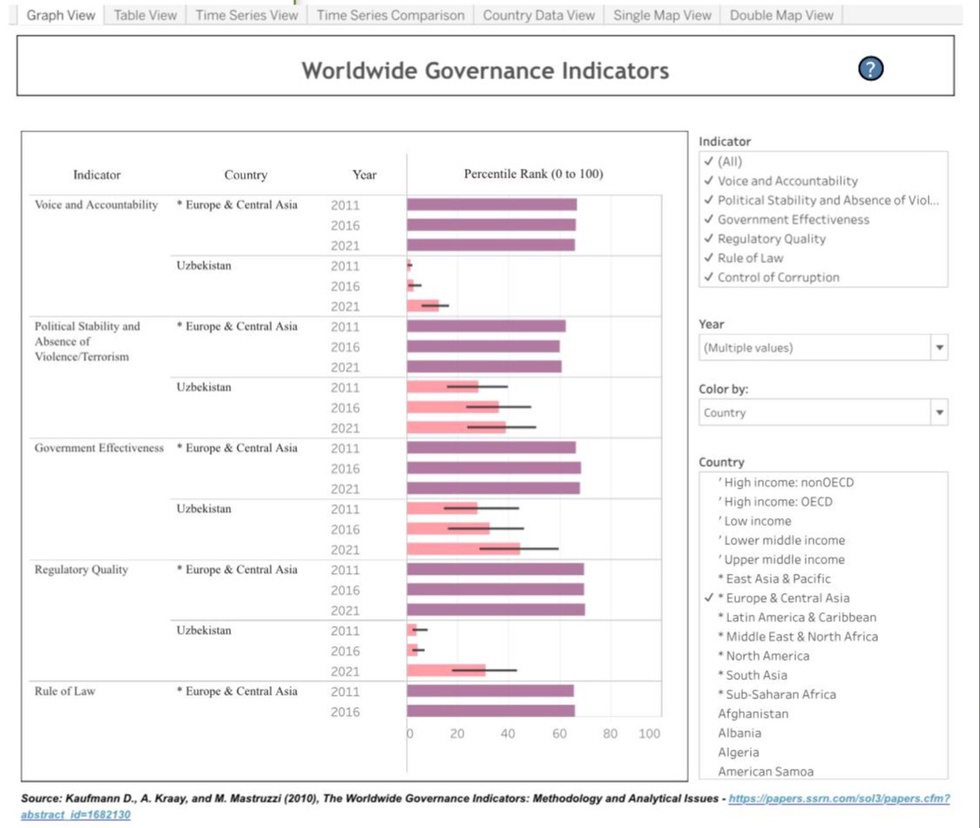Expand the Year dropdown arrow
The width and height of the screenshot is (980, 828).
point(938,348)
